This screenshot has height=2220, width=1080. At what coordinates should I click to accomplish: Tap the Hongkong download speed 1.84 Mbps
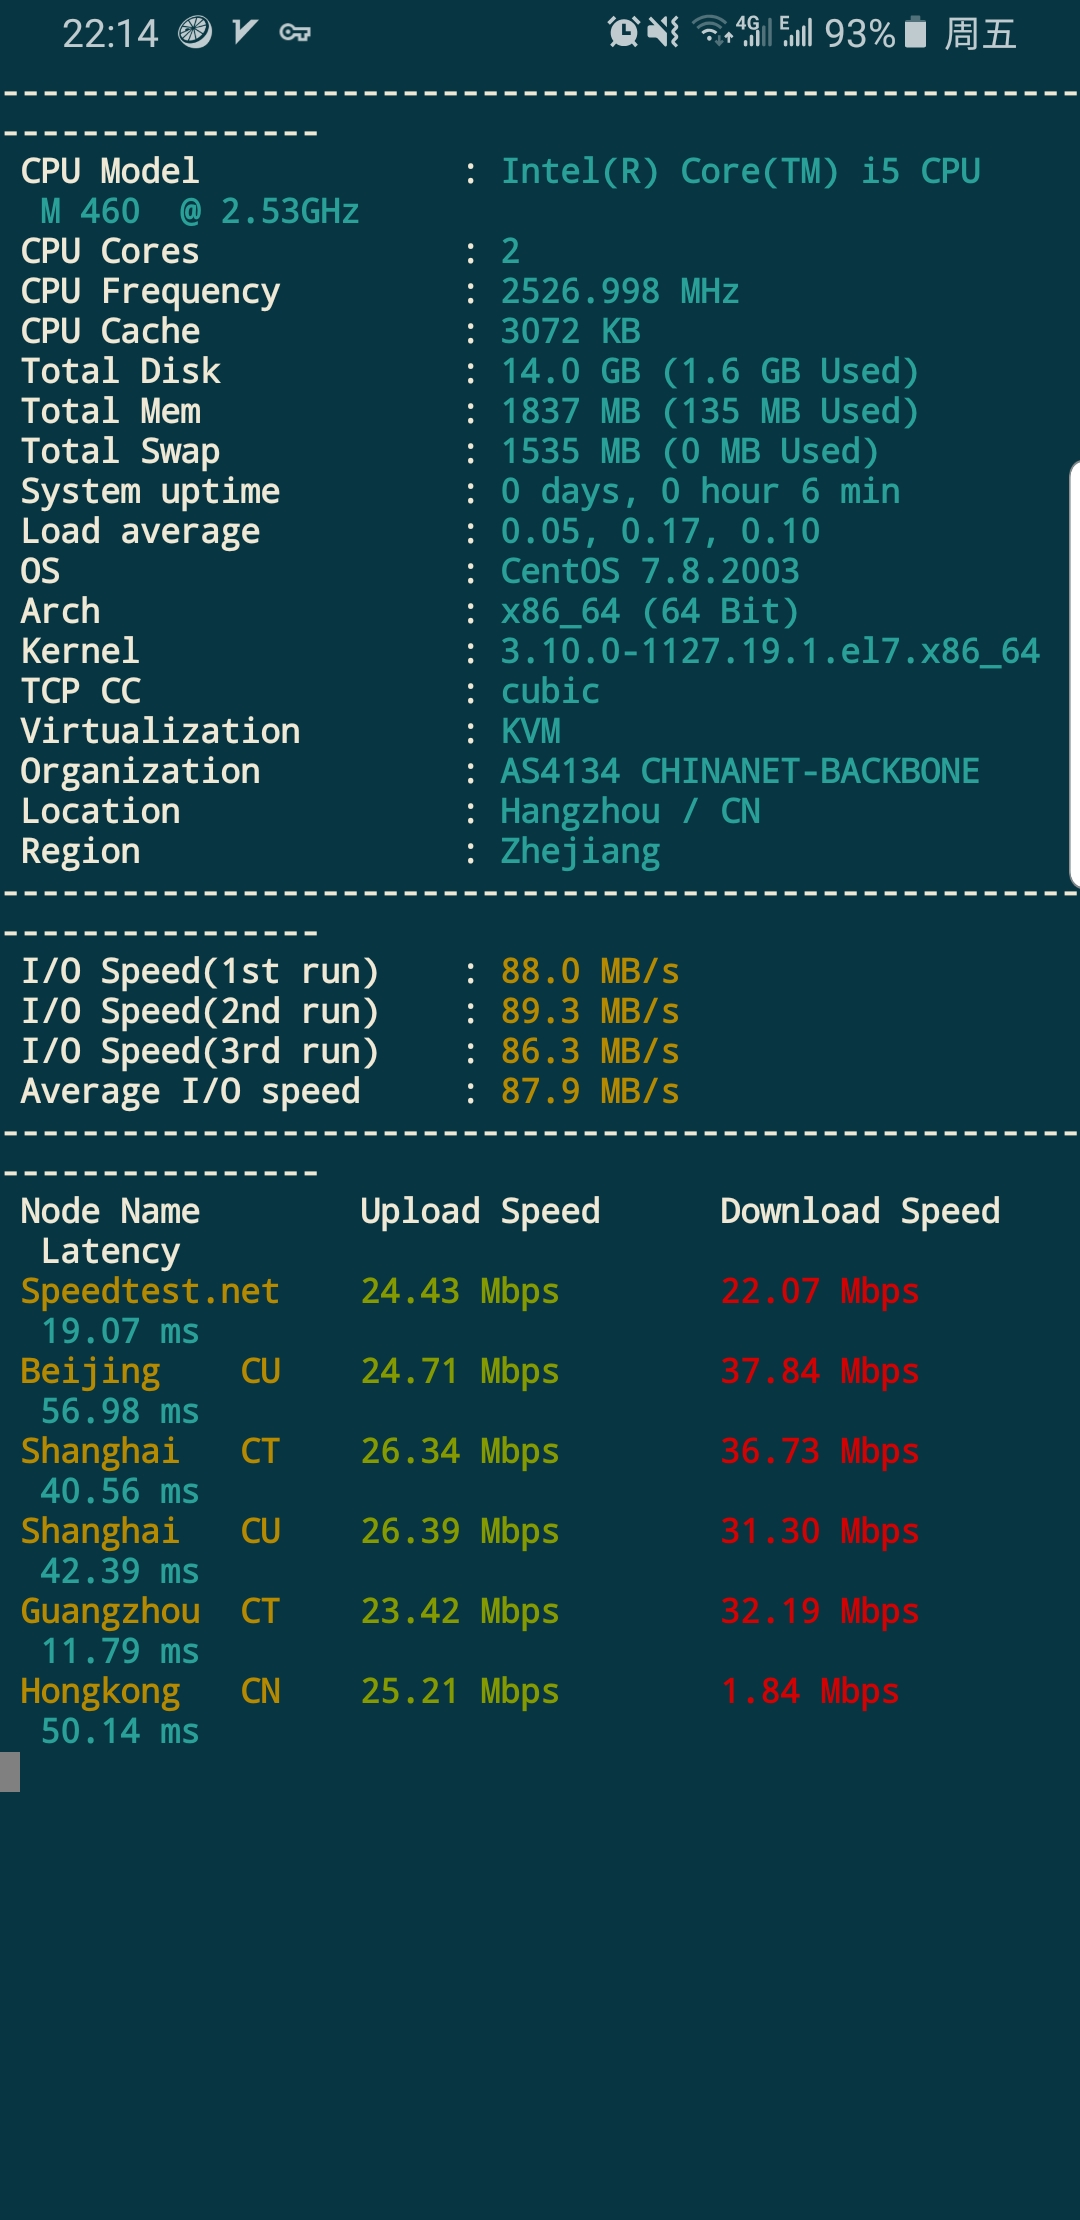pyautogui.click(x=810, y=1691)
